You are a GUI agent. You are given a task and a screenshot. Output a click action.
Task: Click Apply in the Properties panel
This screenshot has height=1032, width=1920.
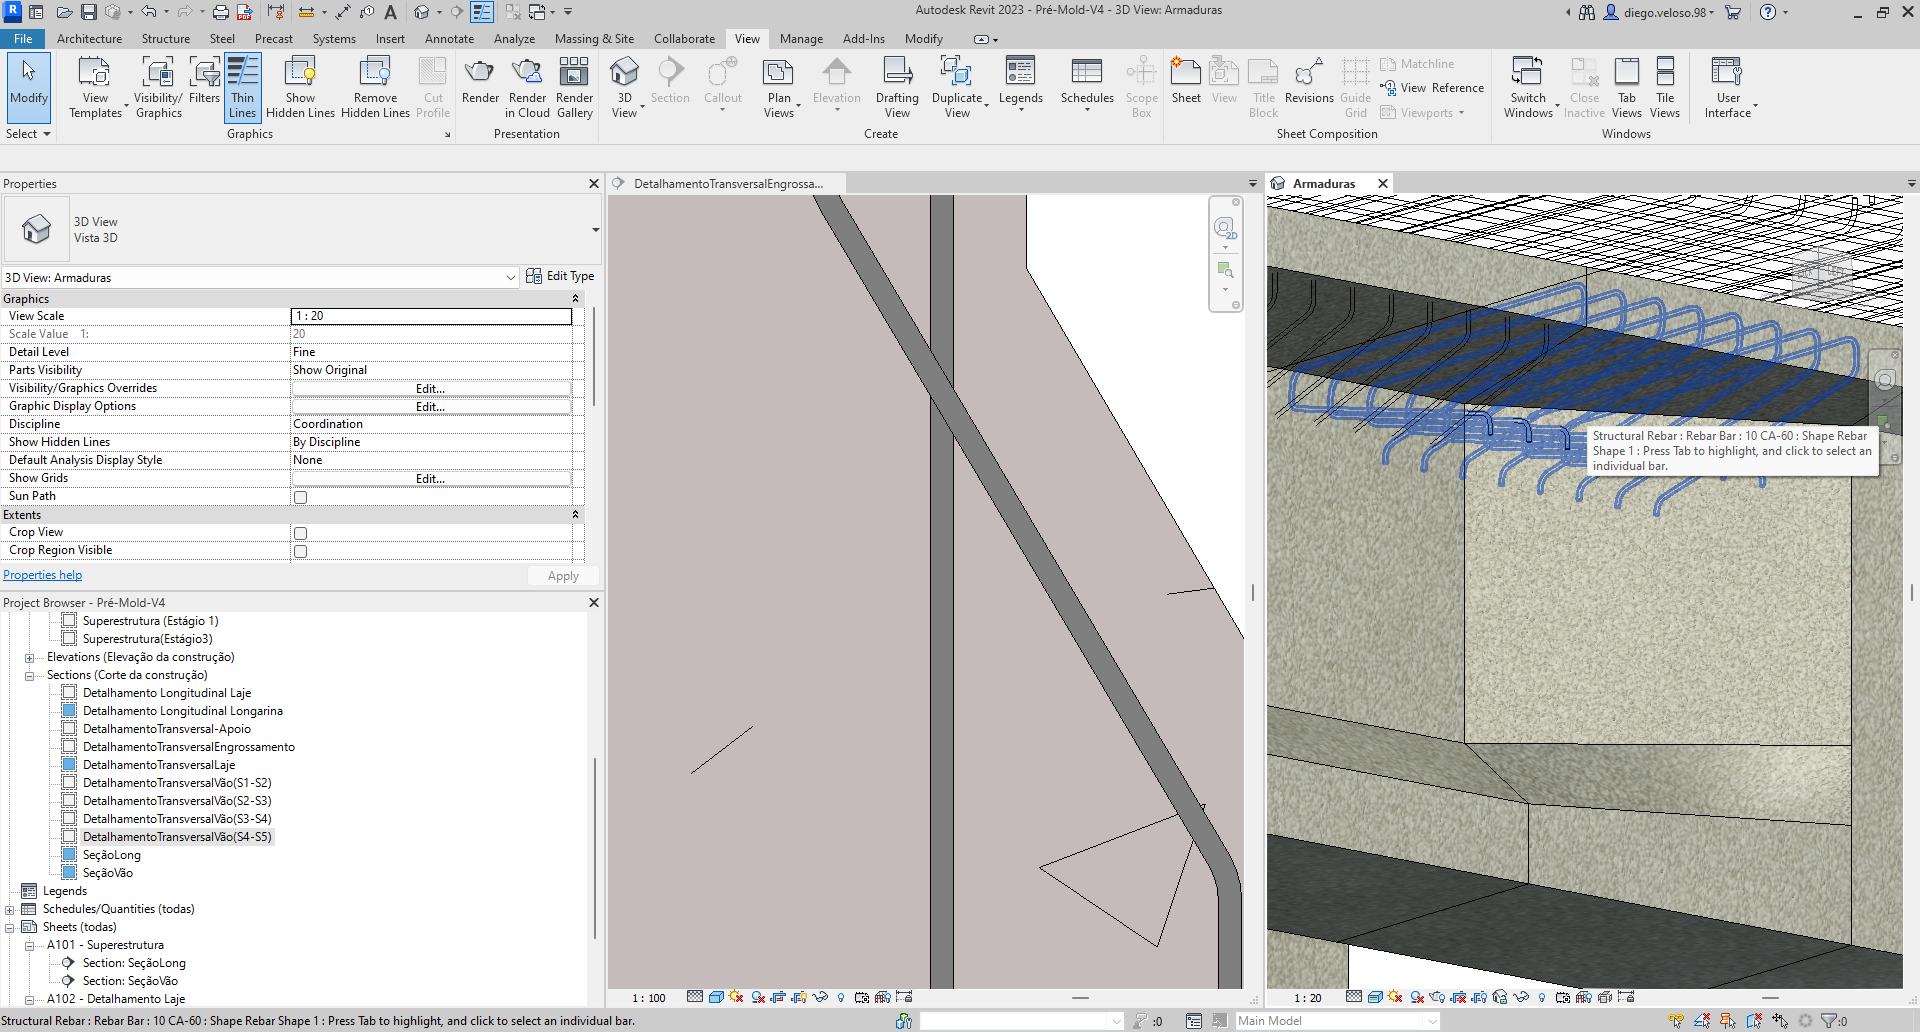pos(562,575)
